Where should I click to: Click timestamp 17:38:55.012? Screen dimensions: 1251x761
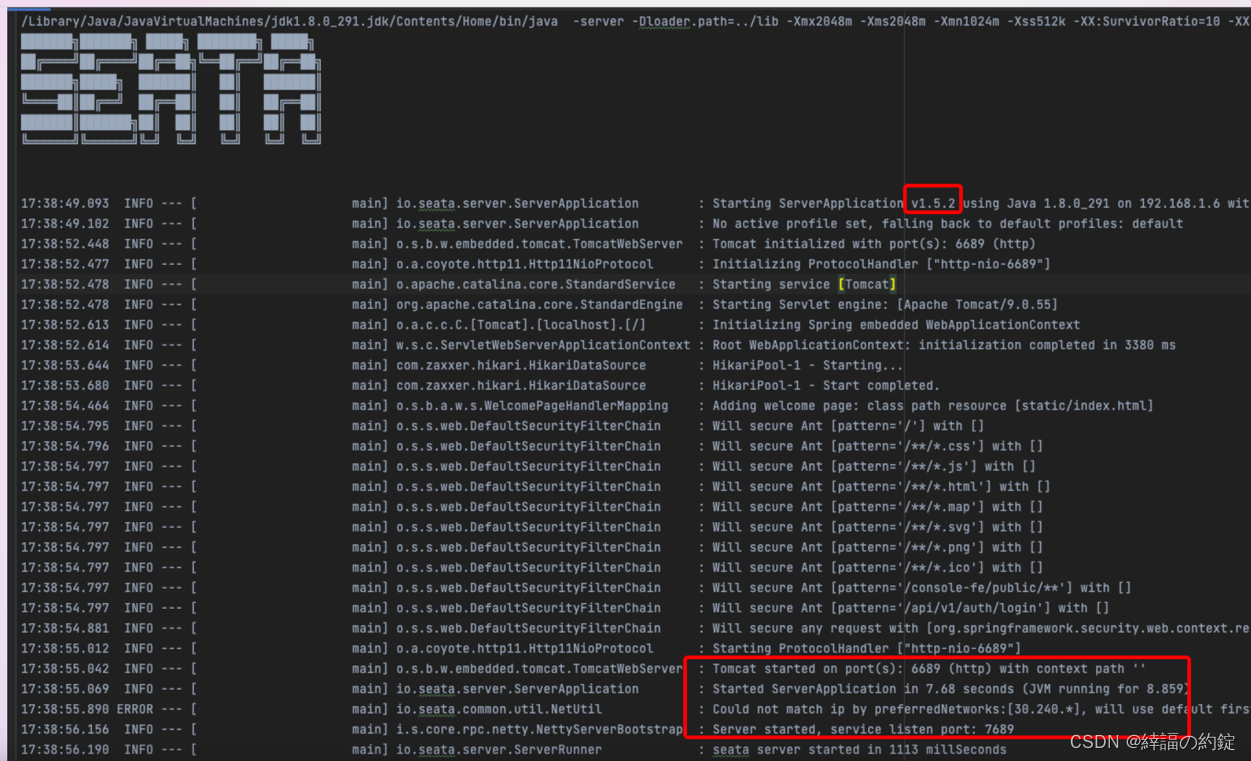65,648
